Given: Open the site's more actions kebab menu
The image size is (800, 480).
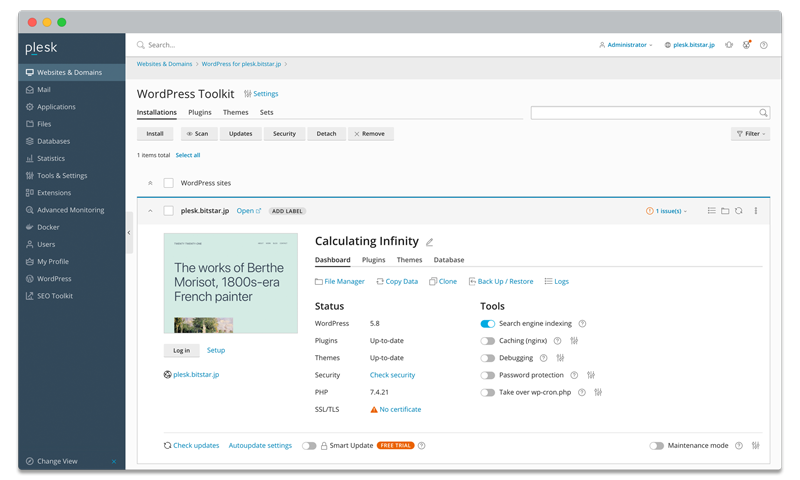Looking at the screenshot, I should point(756,211).
